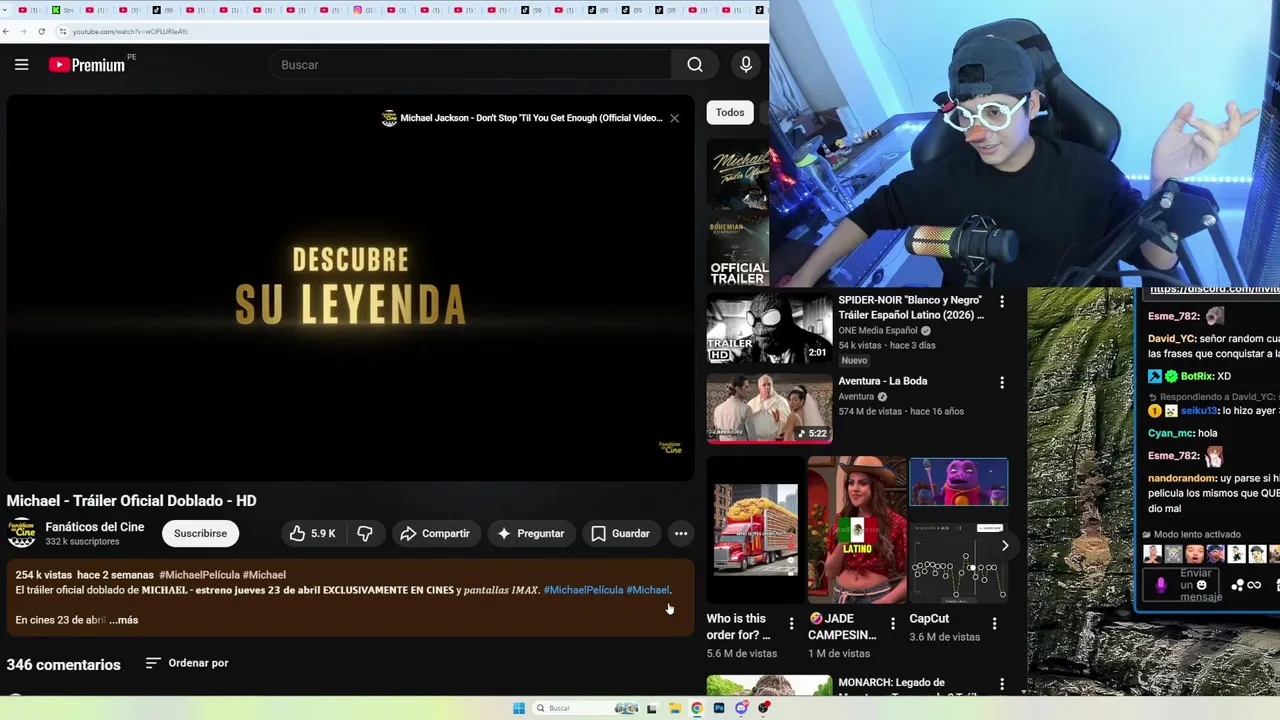Go to YouTube Premium home logo
1280x720 pixels.
coord(87,65)
